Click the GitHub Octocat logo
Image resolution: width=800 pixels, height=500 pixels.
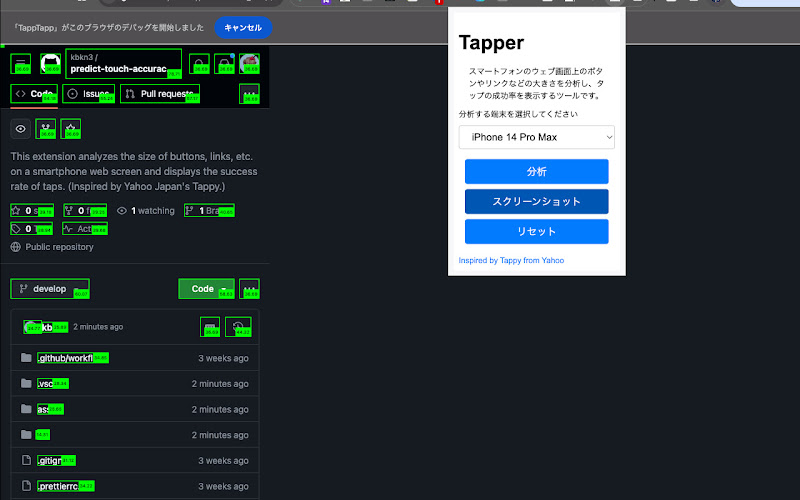[50, 64]
